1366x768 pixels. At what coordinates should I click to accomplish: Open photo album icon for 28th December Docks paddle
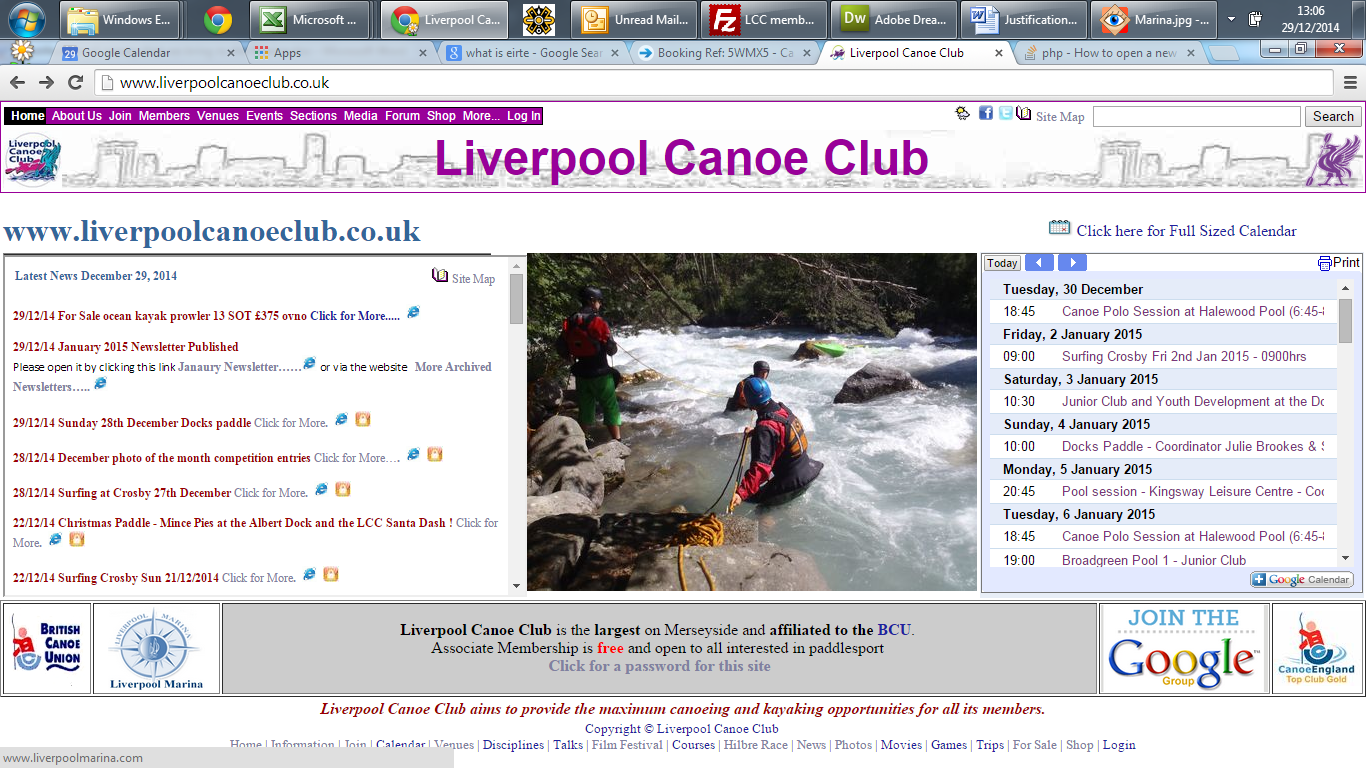pos(363,419)
